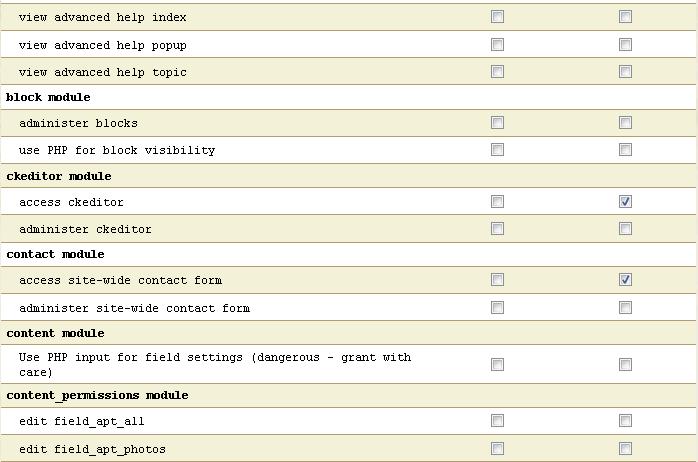Check second checkbox for use PHP for block visibility

(625, 150)
